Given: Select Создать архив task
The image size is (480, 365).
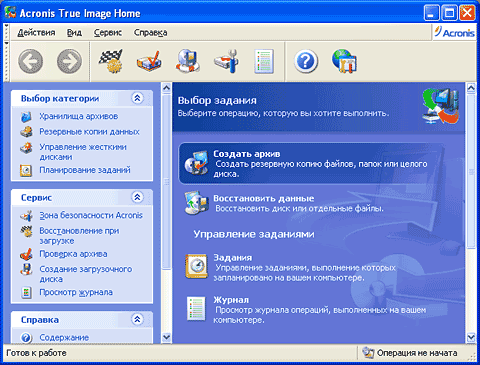Looking at the screenshot, I should click(x=311, y=164).
